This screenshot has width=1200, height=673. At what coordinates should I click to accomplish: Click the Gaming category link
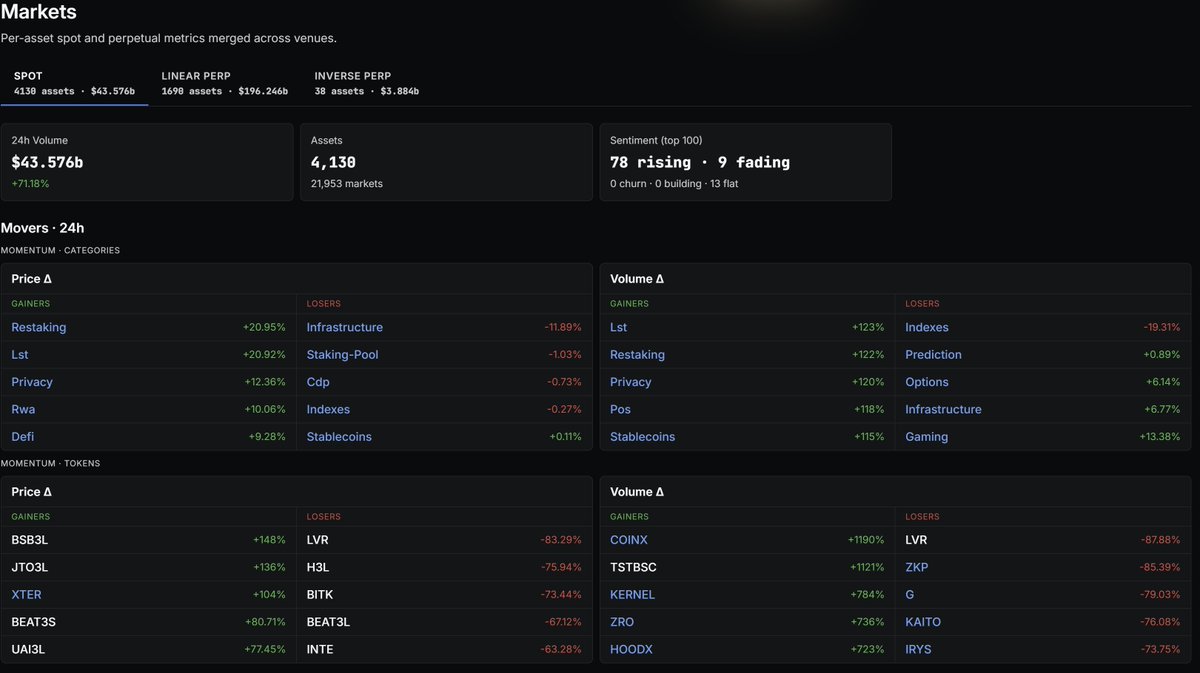(x=927, y=436)
